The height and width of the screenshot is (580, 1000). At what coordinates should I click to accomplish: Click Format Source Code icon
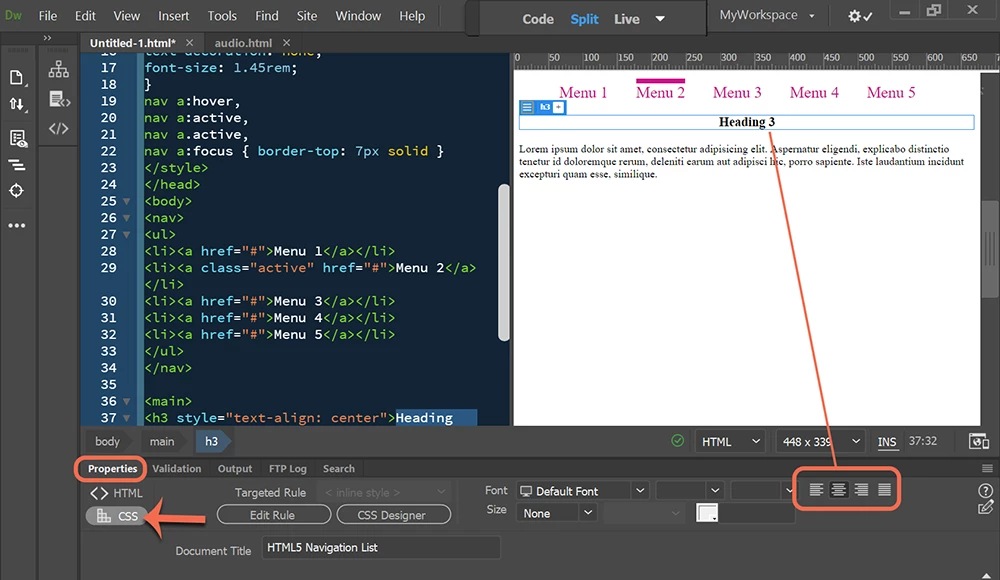[x=17, y=165]
